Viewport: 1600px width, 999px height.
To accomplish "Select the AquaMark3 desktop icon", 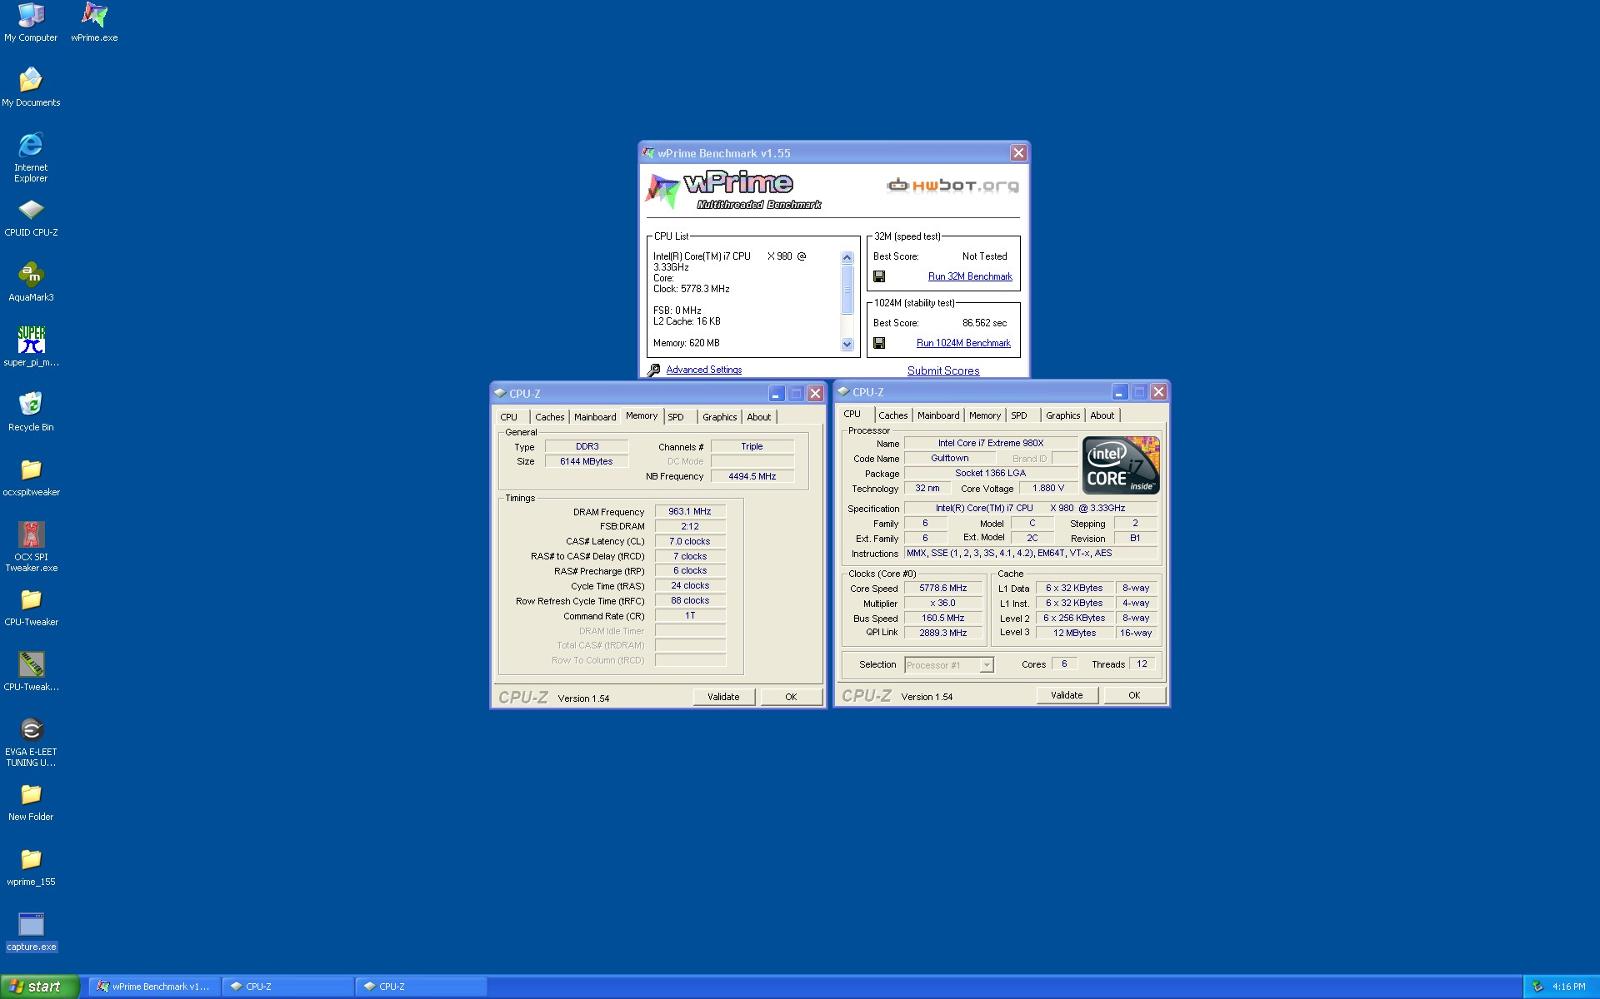I will [x=31, y=282].
